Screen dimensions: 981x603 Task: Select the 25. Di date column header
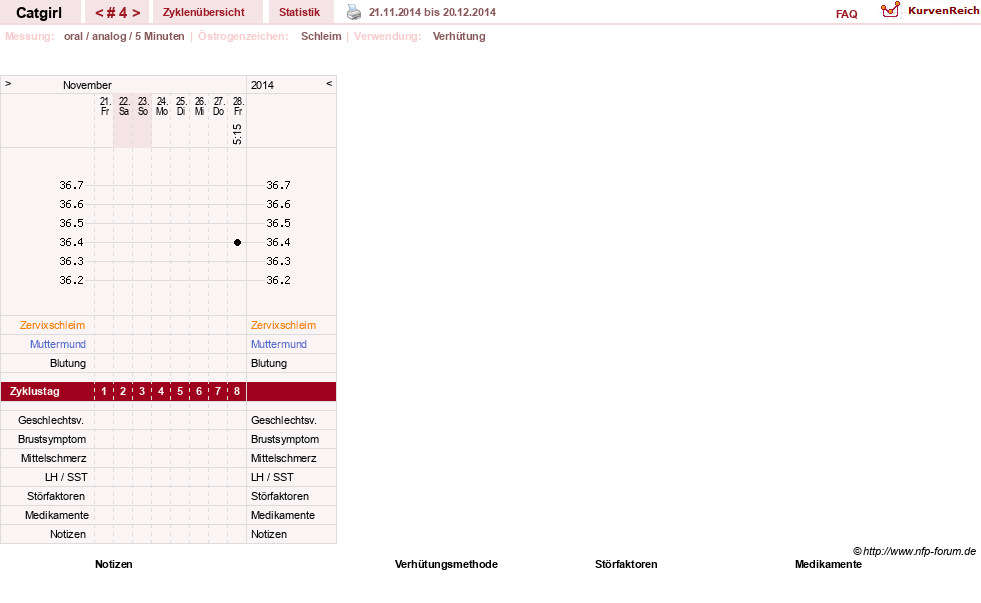pos(181,106)
